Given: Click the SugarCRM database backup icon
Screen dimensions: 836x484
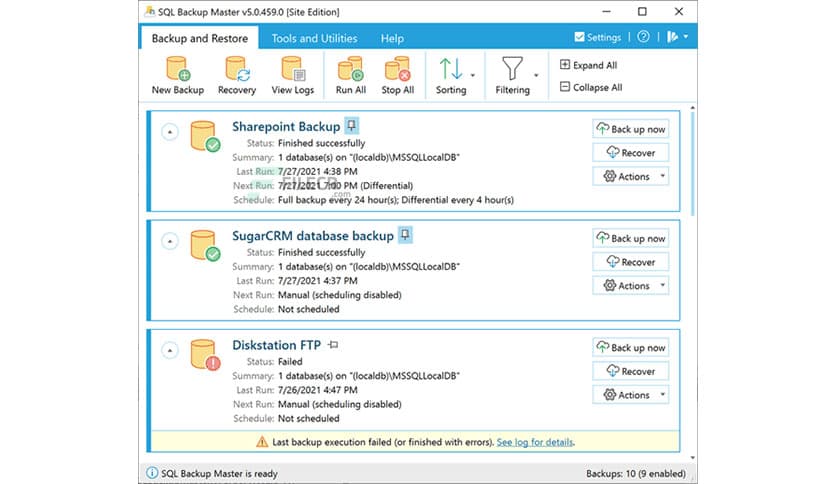Looking at the screenshot, I should click(x=205, y=245).
